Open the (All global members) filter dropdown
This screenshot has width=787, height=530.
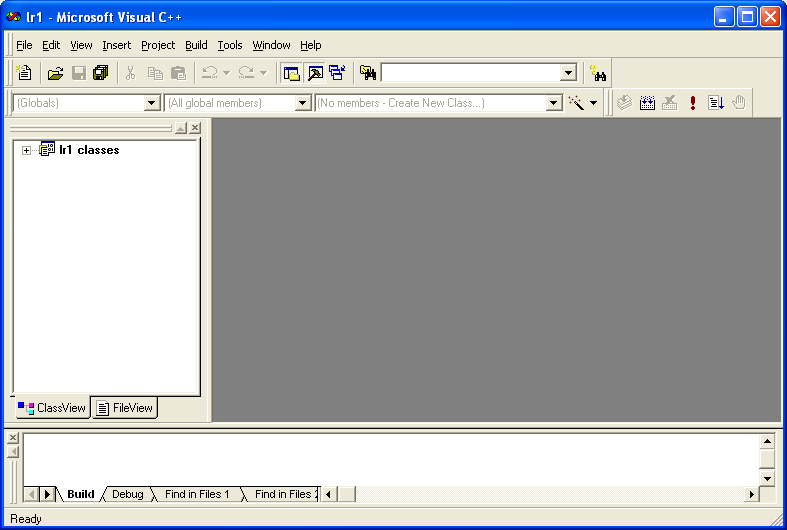point(302,103)
